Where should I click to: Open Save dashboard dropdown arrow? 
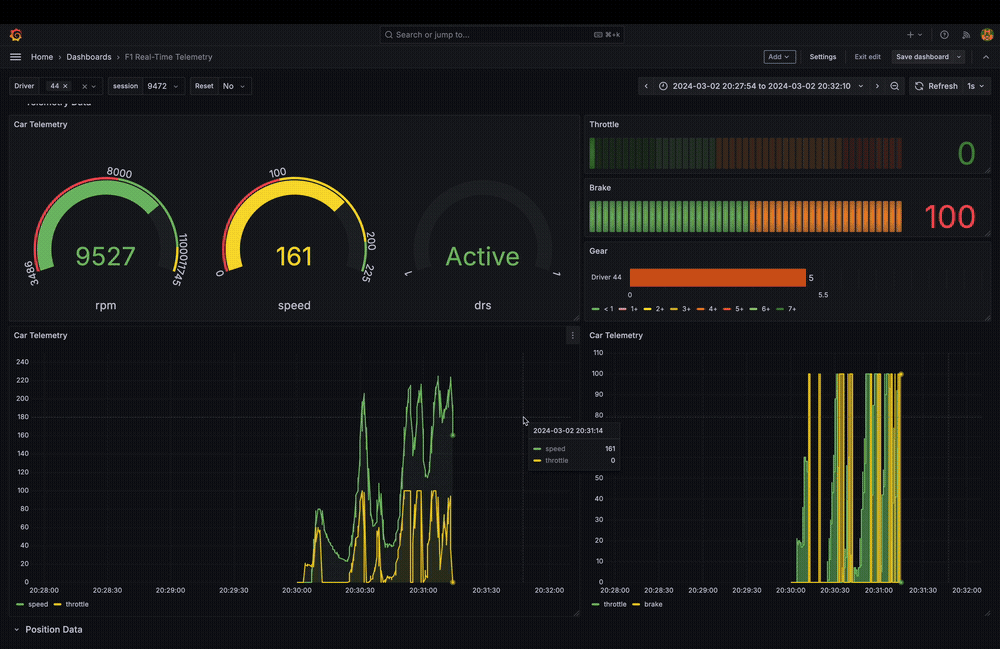tap(959, 57)
